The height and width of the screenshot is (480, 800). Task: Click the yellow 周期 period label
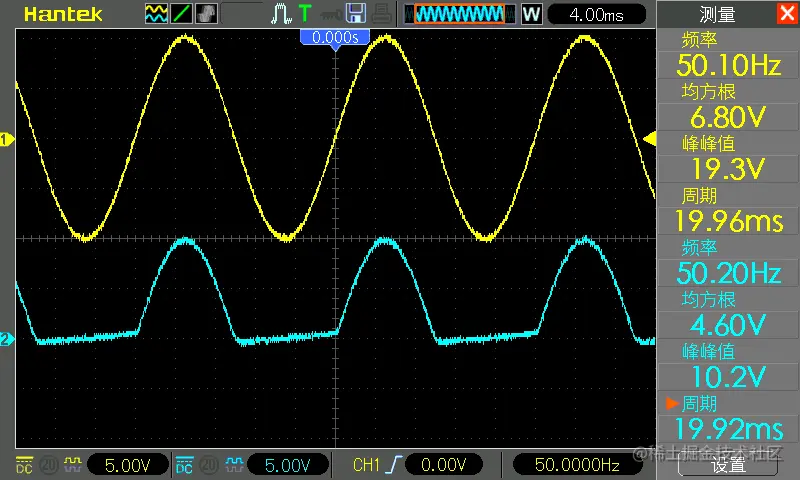[x=699, y=195]
